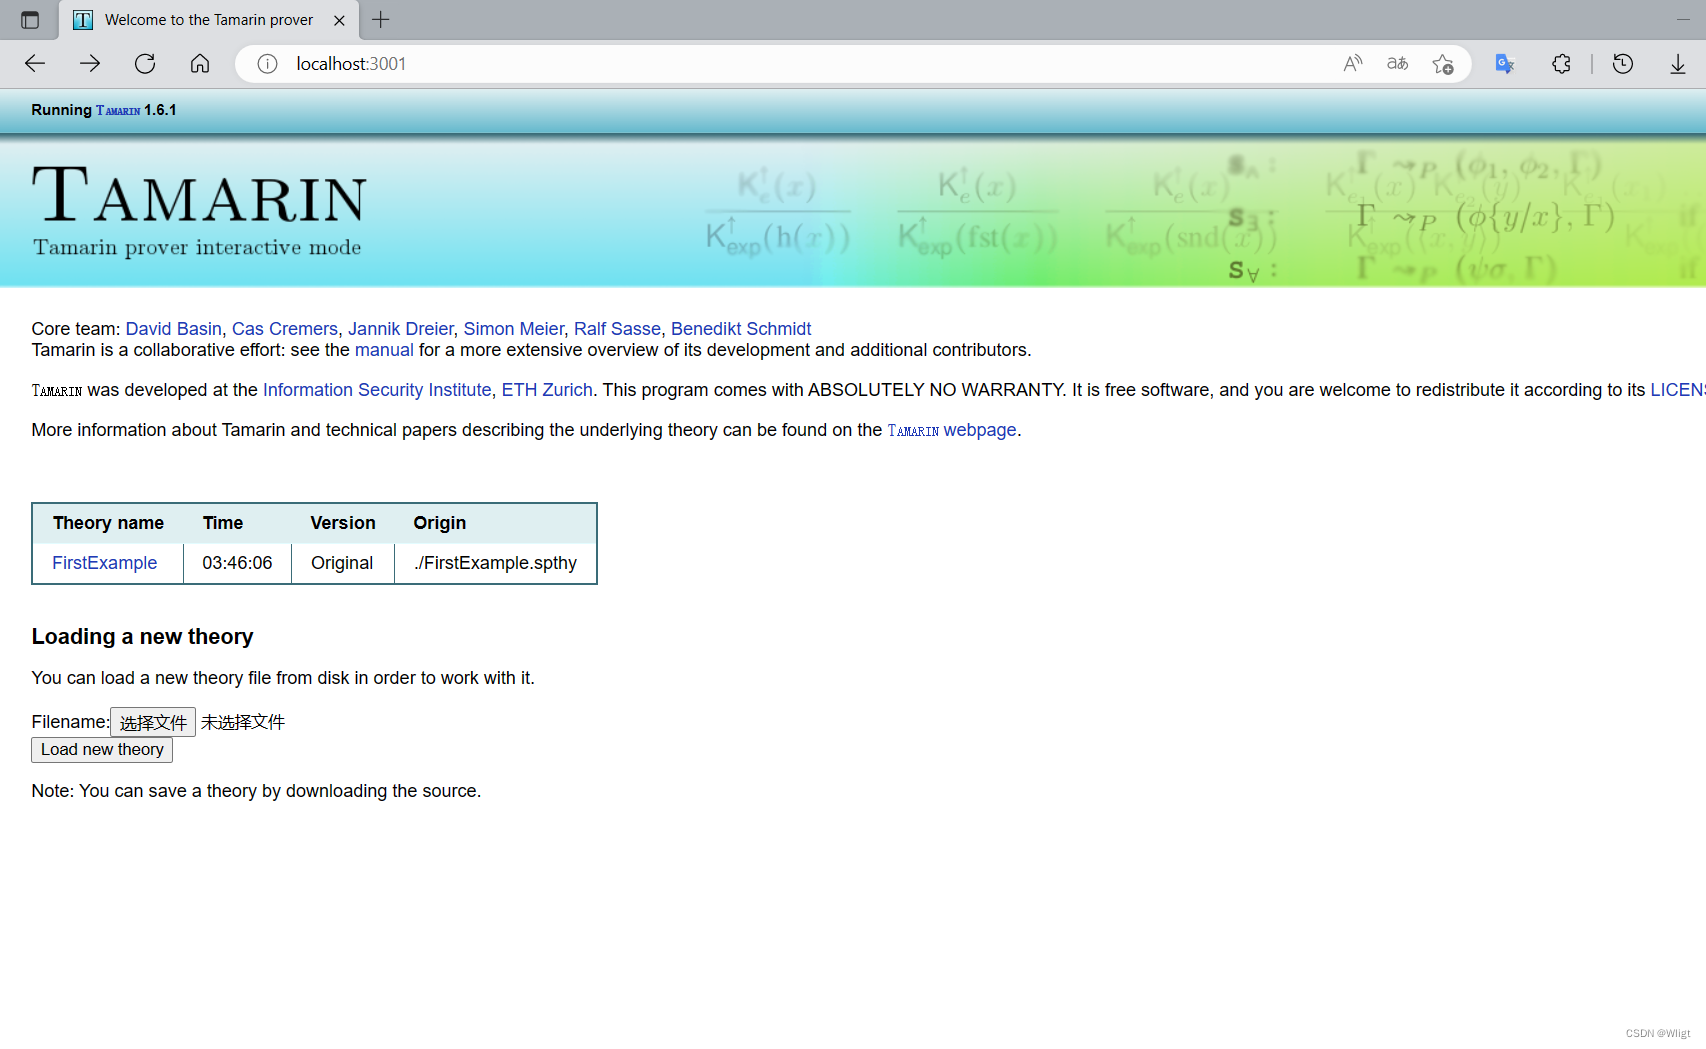Close the Tamarin prover tab
1706x1049 pixels.
pos(339,20)
